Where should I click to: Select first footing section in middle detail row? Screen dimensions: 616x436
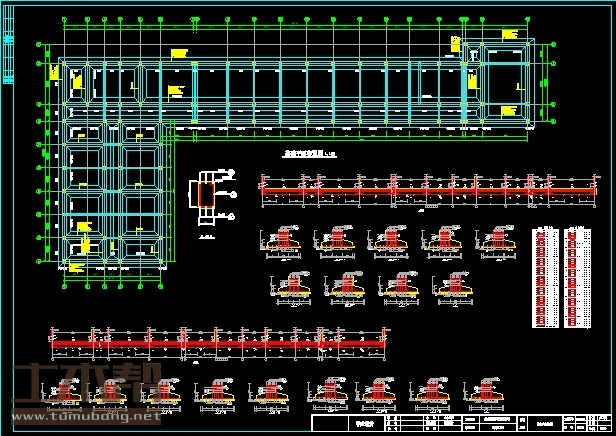(294, 286)
